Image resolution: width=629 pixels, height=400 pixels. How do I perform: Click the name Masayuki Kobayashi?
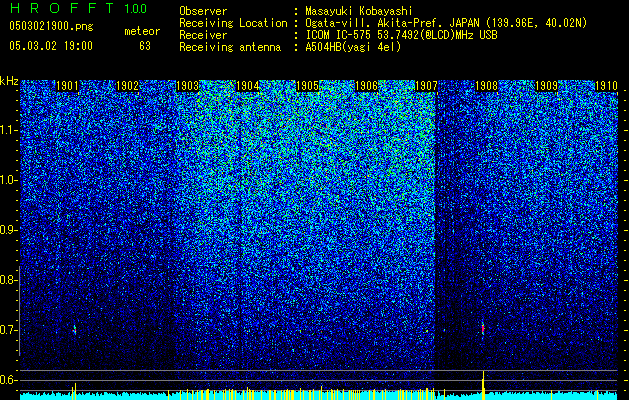(x=359, y=11)
